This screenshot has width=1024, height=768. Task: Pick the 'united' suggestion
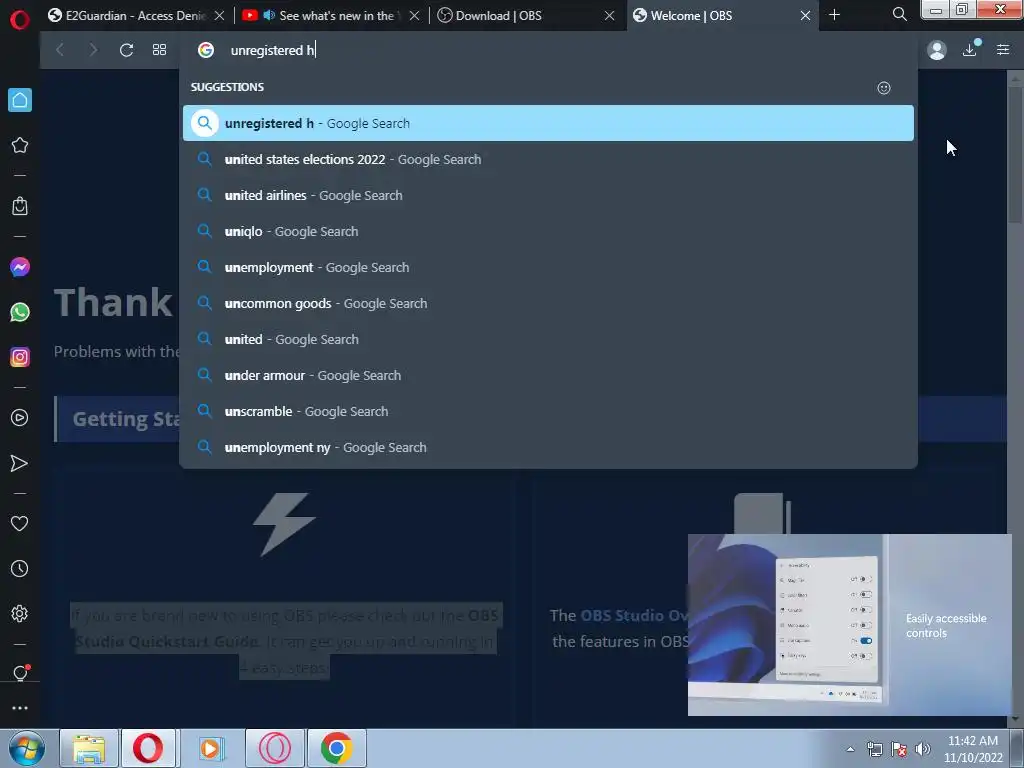548,339
